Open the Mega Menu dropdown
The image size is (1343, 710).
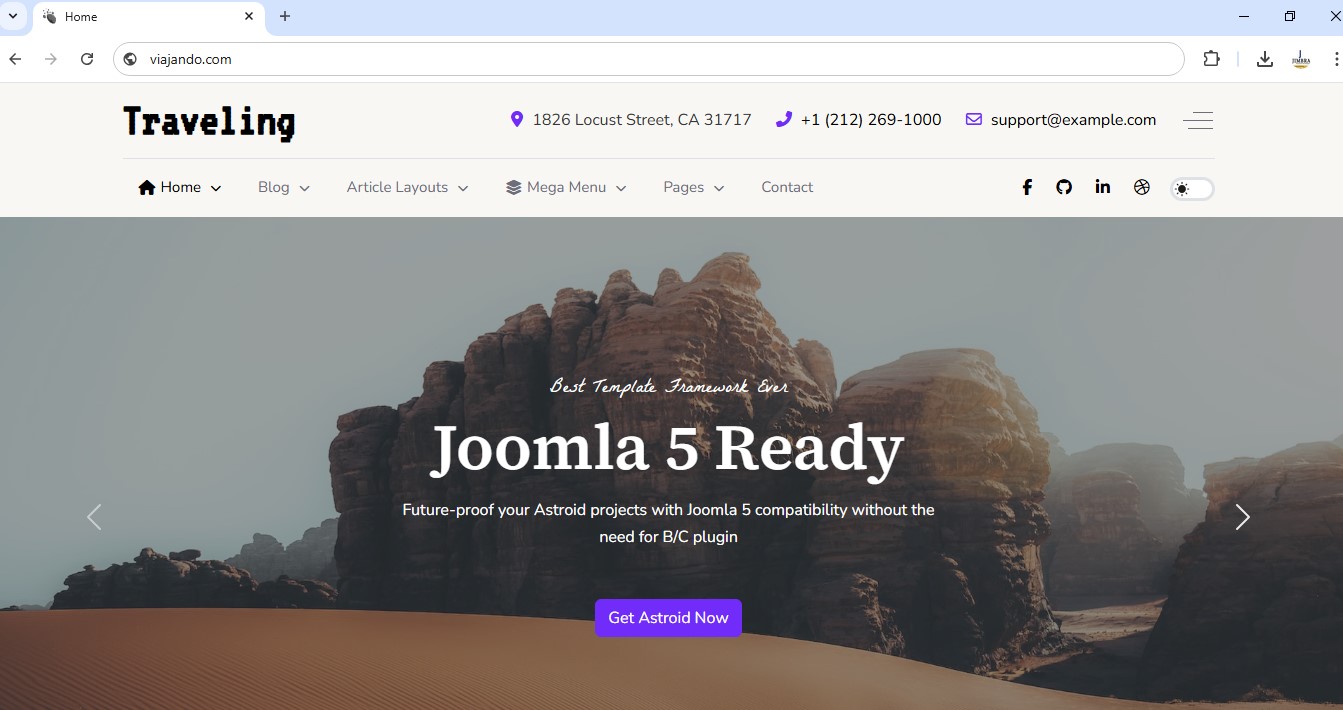pyautogui.click(x=566, y=187)
